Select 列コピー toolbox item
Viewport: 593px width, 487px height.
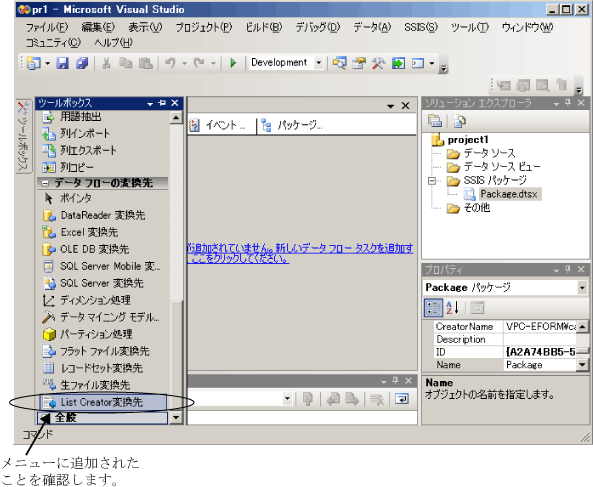click(103, 167)
